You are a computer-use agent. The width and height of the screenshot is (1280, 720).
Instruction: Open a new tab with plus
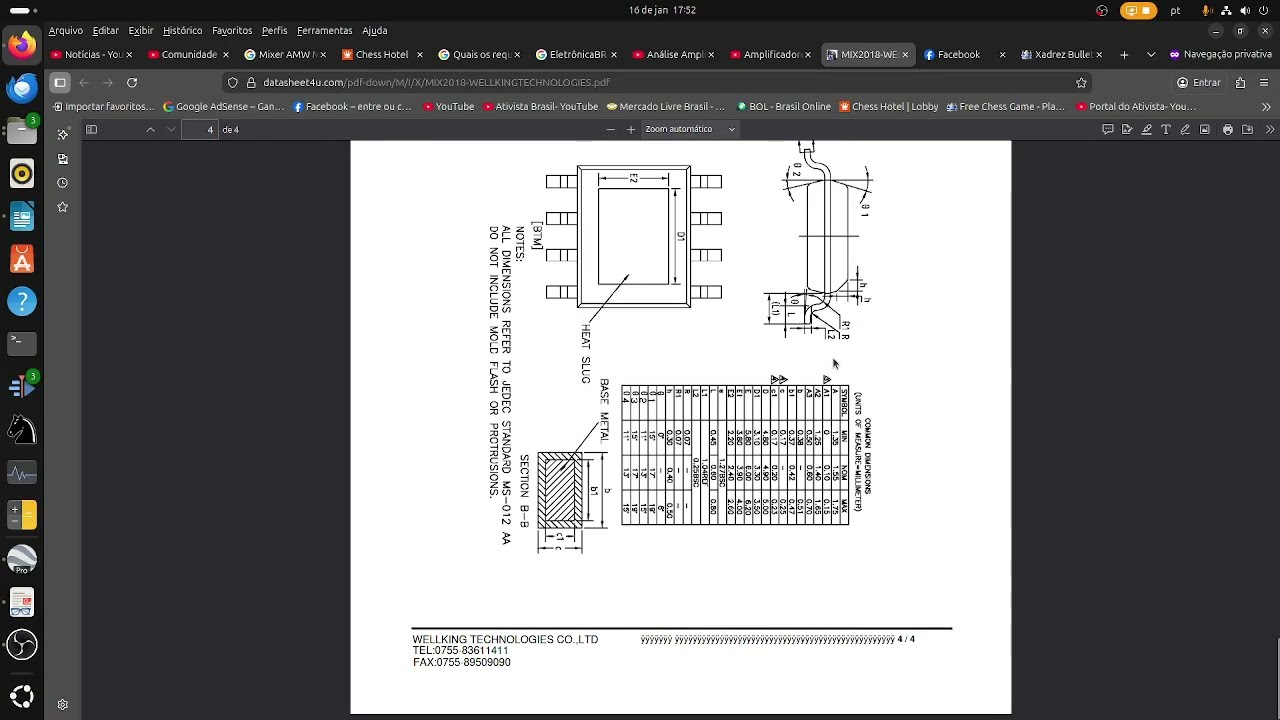(x=1124, y=54)
